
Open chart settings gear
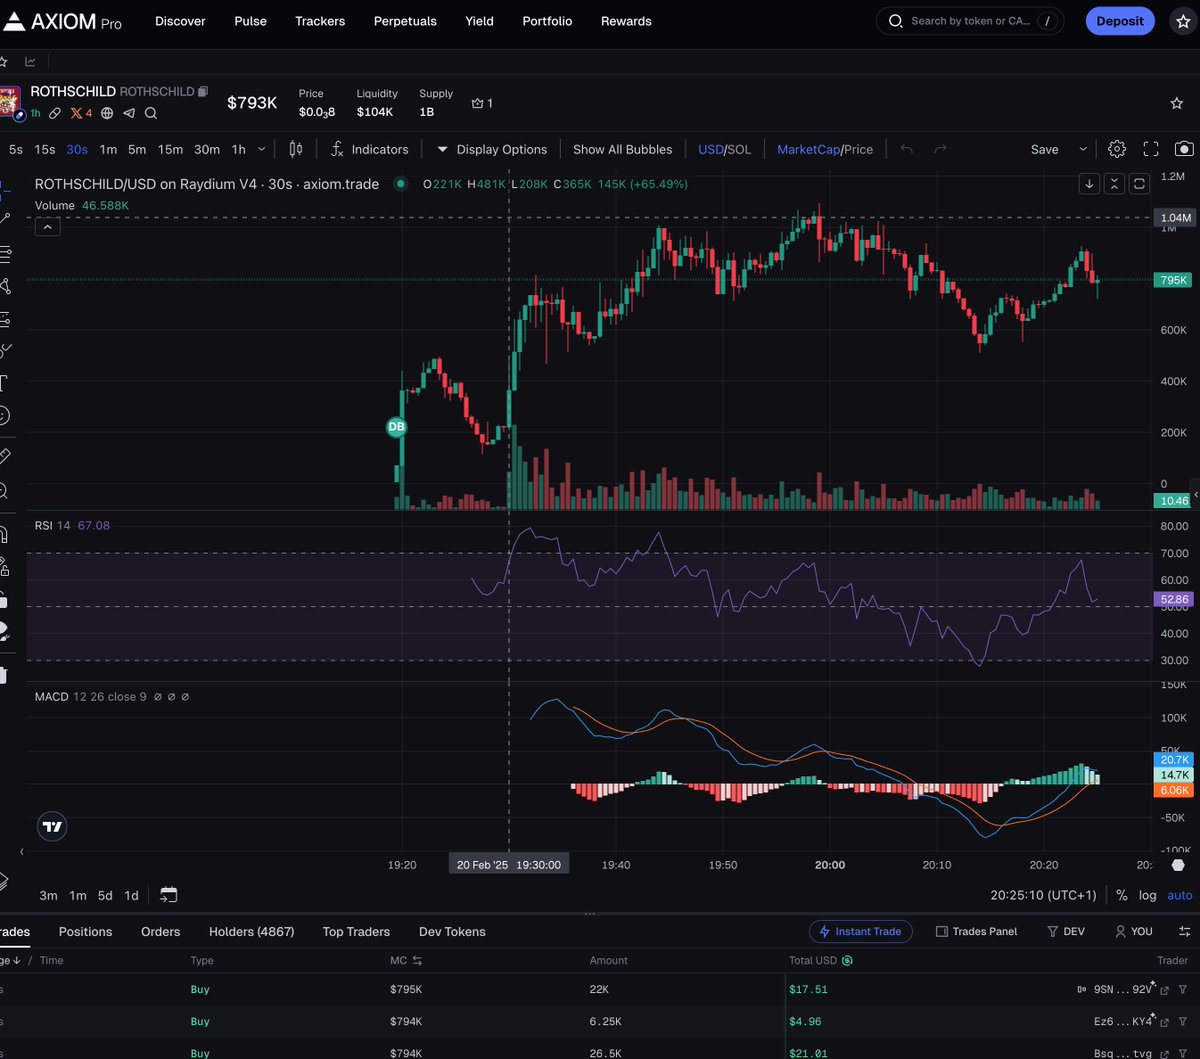tap(1117, 149)
